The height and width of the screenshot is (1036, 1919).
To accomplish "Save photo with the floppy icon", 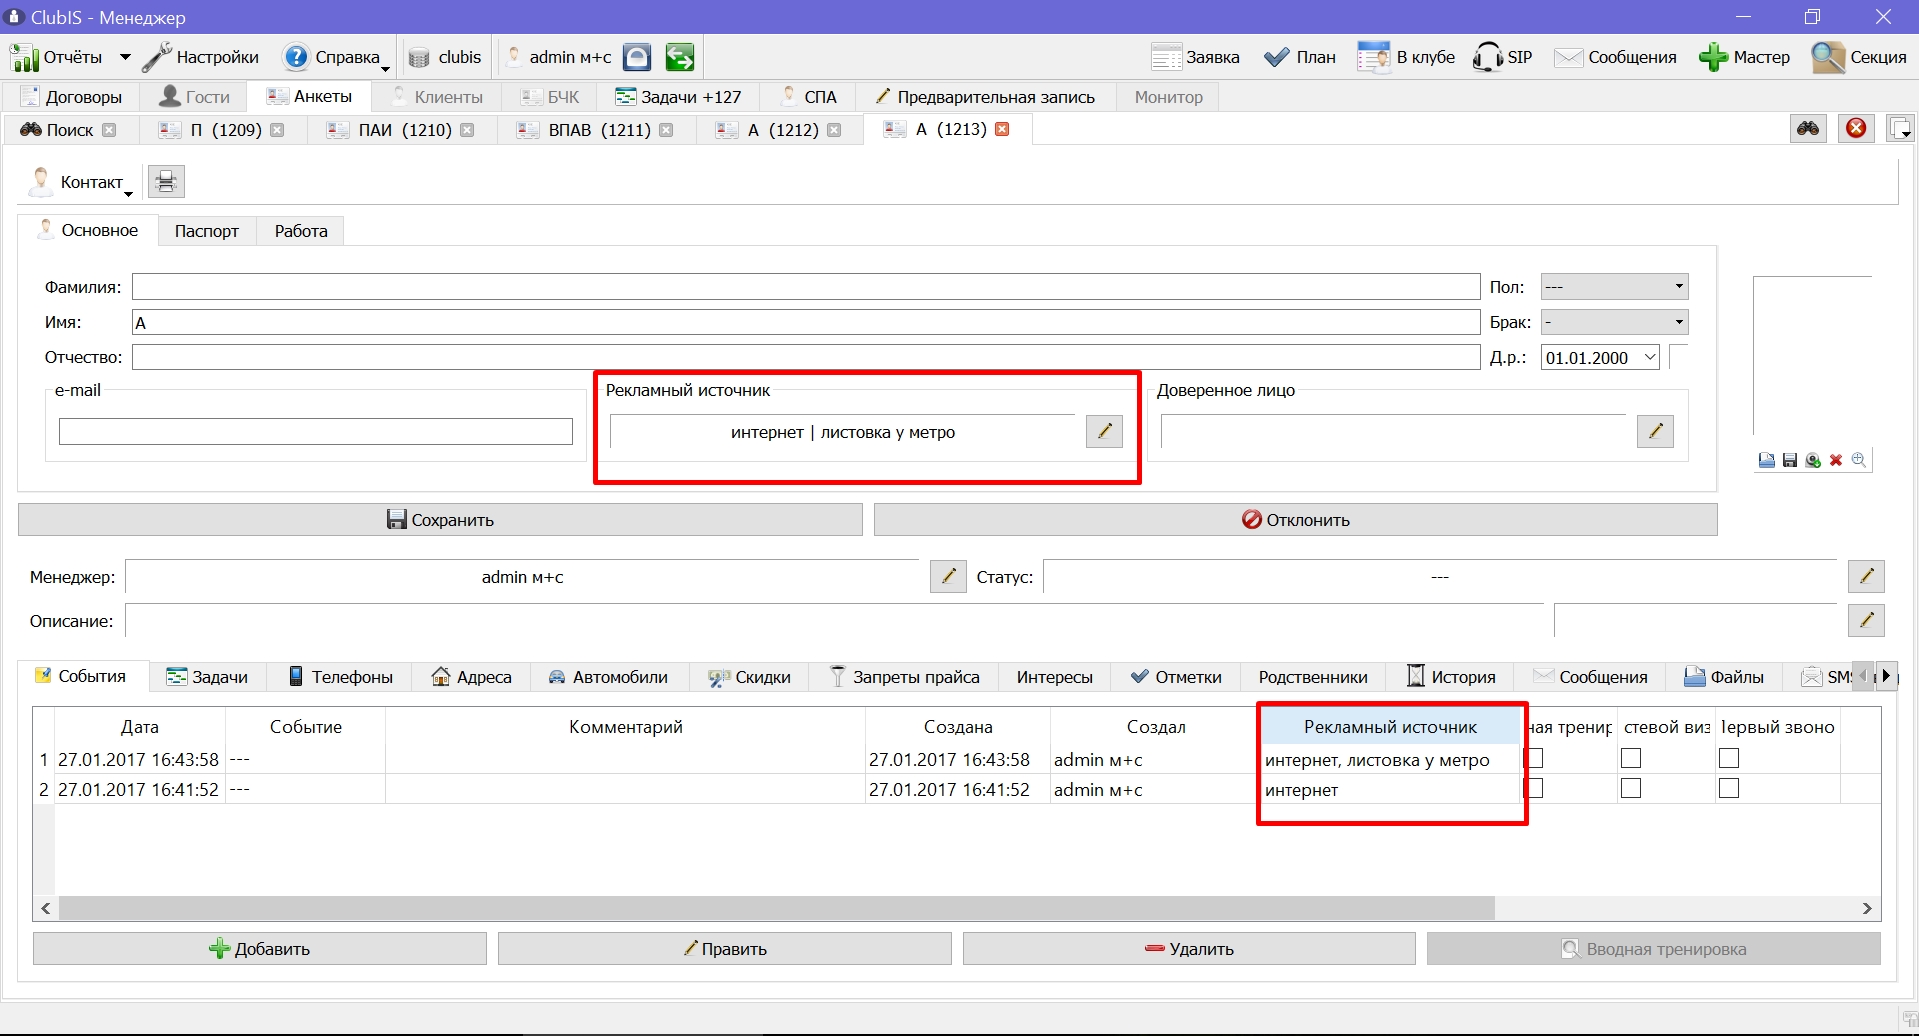I will click(x=1790, y=460).
